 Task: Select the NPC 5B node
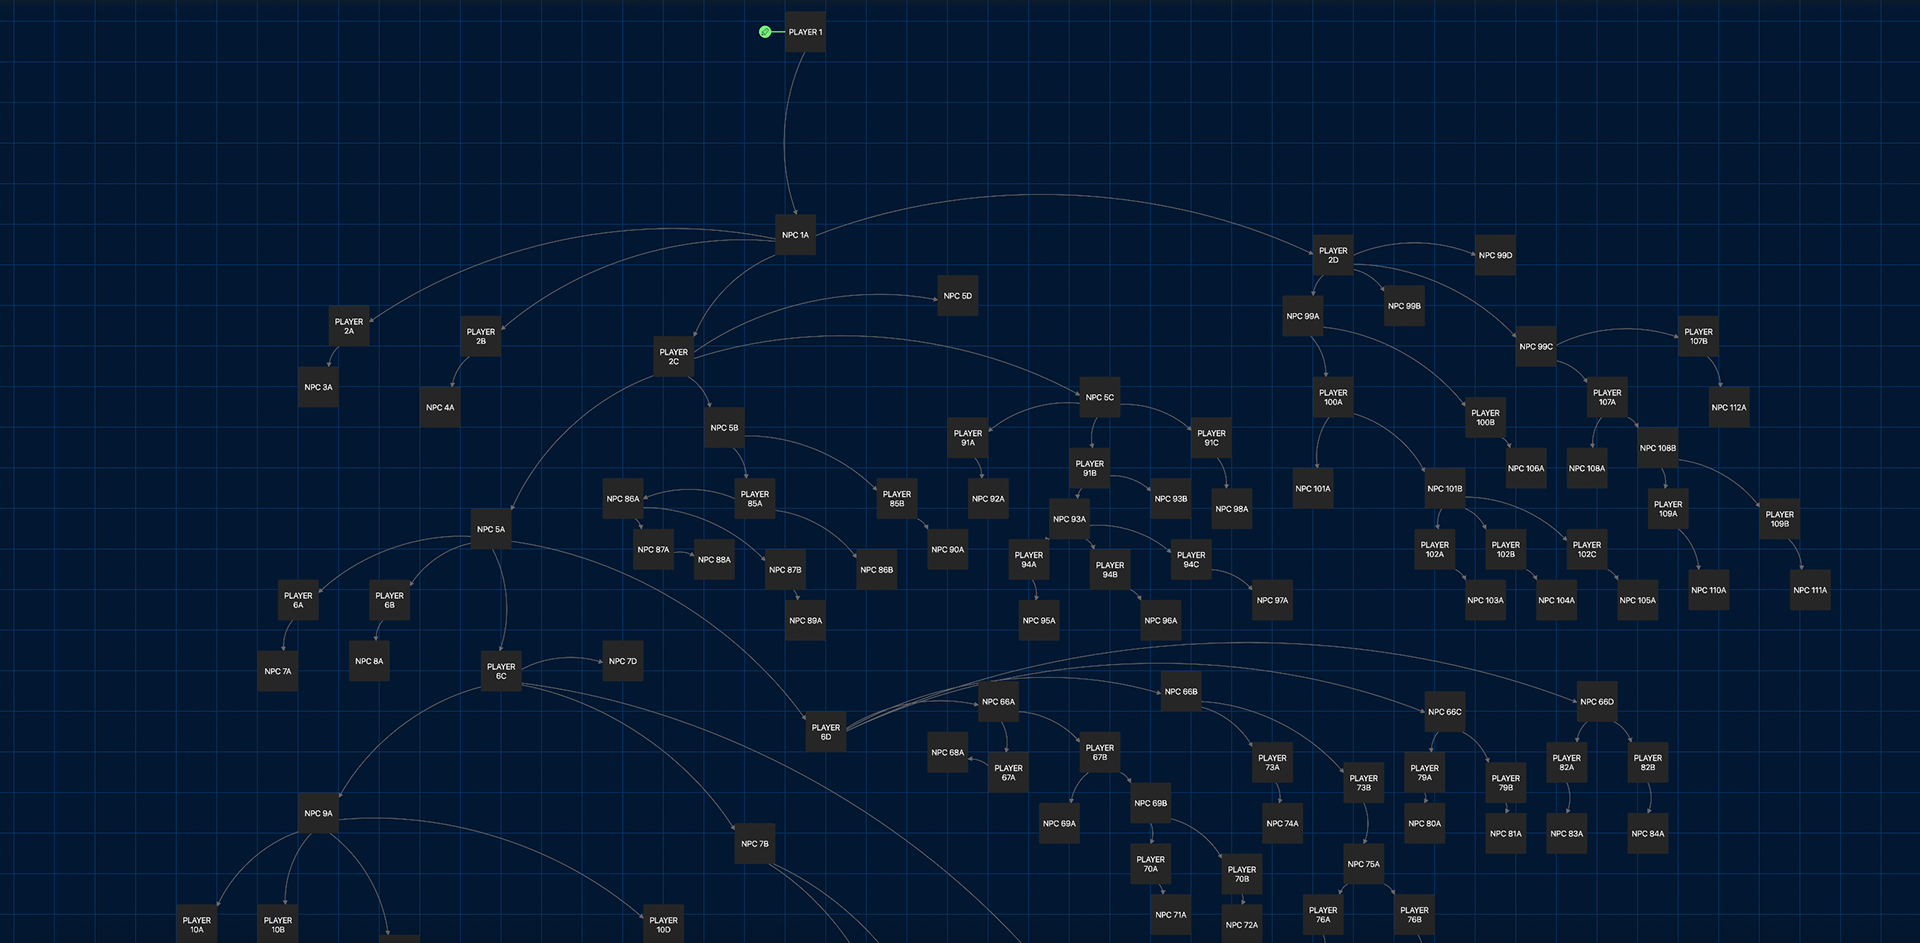pos(724,428)
